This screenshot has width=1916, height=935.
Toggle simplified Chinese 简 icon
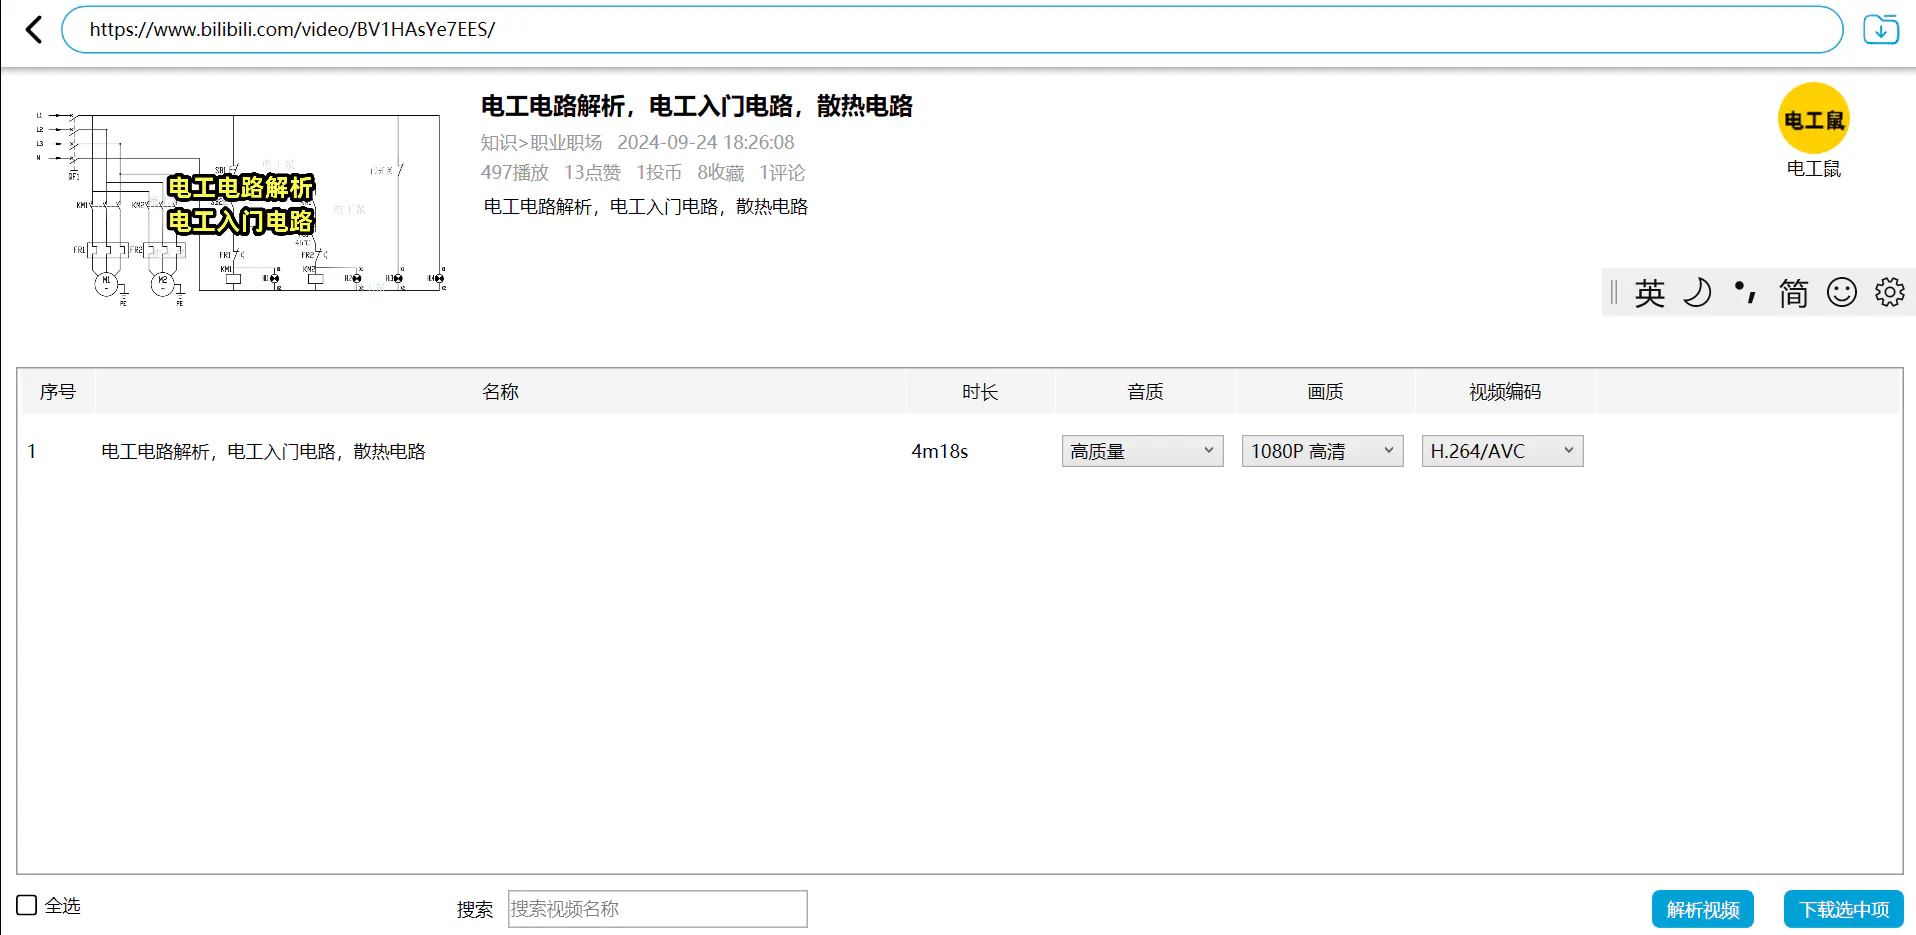coord(1793,293)
